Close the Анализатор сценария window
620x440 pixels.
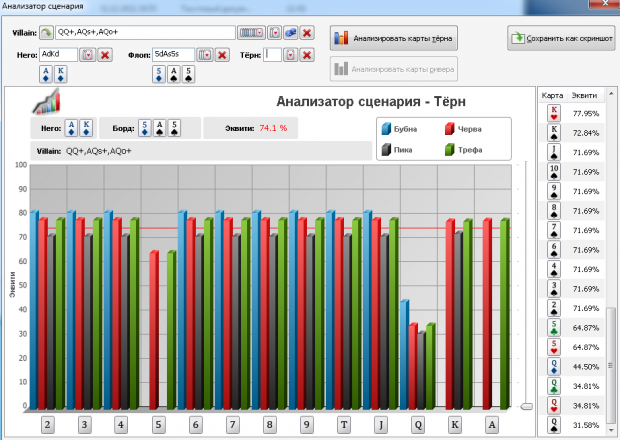coord(604,3)
